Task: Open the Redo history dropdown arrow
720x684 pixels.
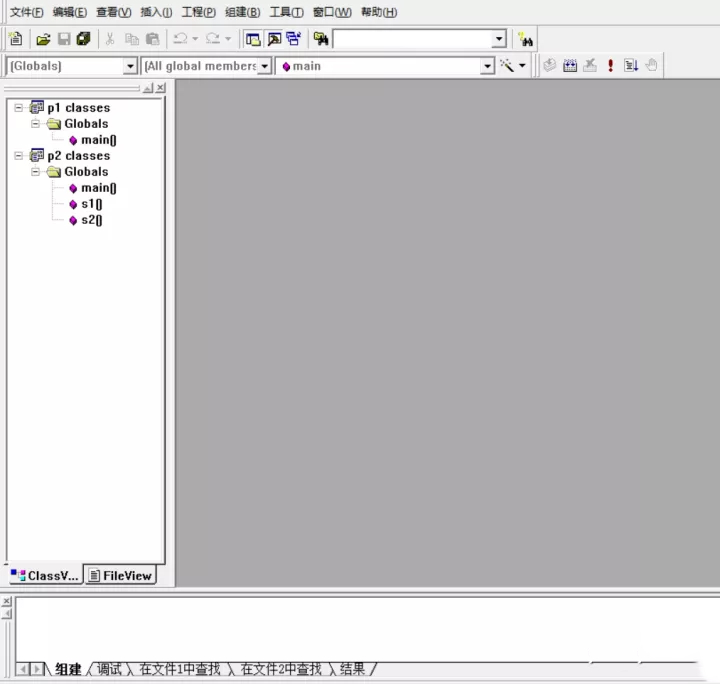Action: [x=228, y=39]
